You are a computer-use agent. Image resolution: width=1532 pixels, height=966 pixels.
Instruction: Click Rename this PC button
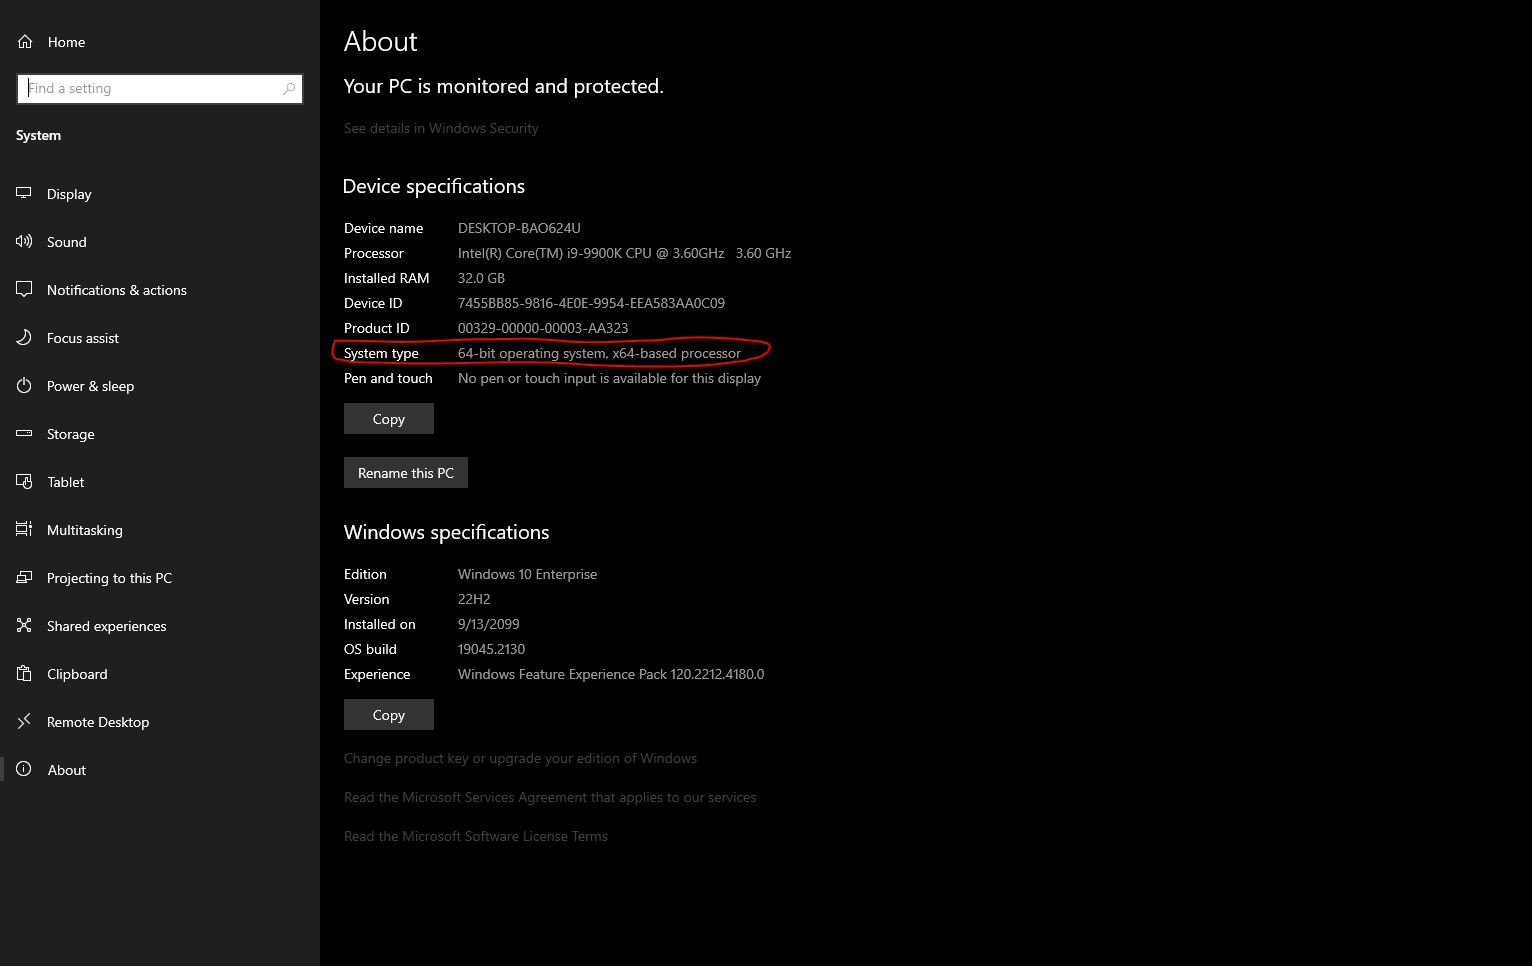[406, 473]
